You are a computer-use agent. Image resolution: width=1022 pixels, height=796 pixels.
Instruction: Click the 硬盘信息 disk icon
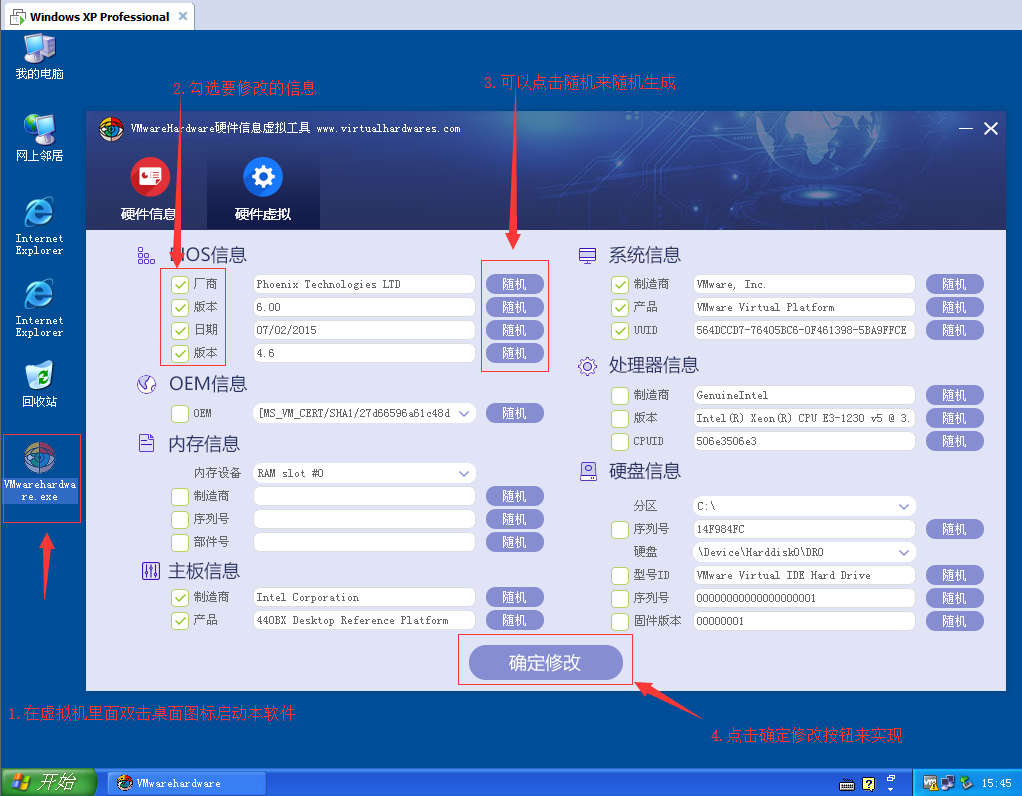pyautogui.click(x=588, y=471)
